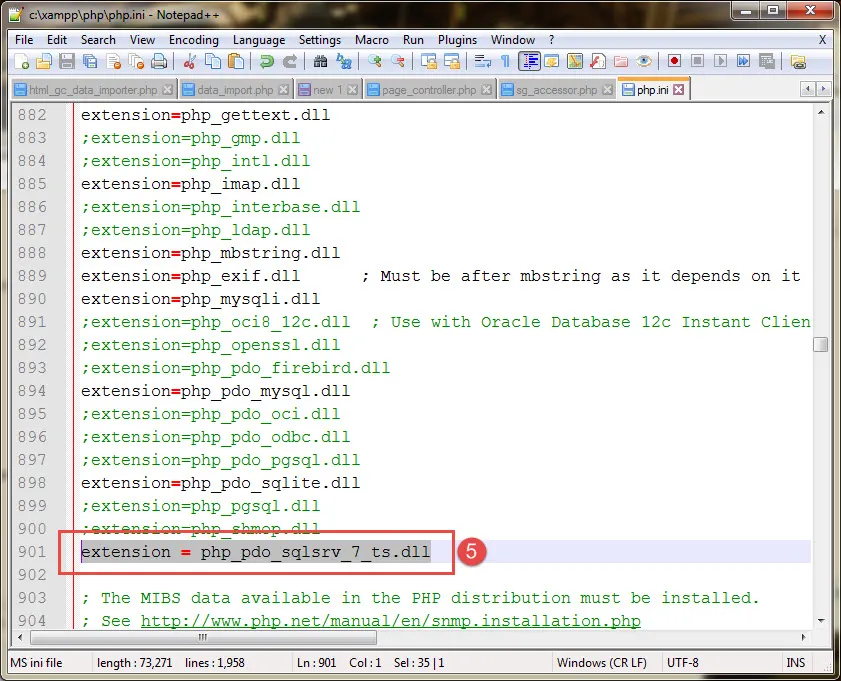Screen dimensions: 841x681
Task: Click the Replace toolbar icon
Action: click(343, 62)
